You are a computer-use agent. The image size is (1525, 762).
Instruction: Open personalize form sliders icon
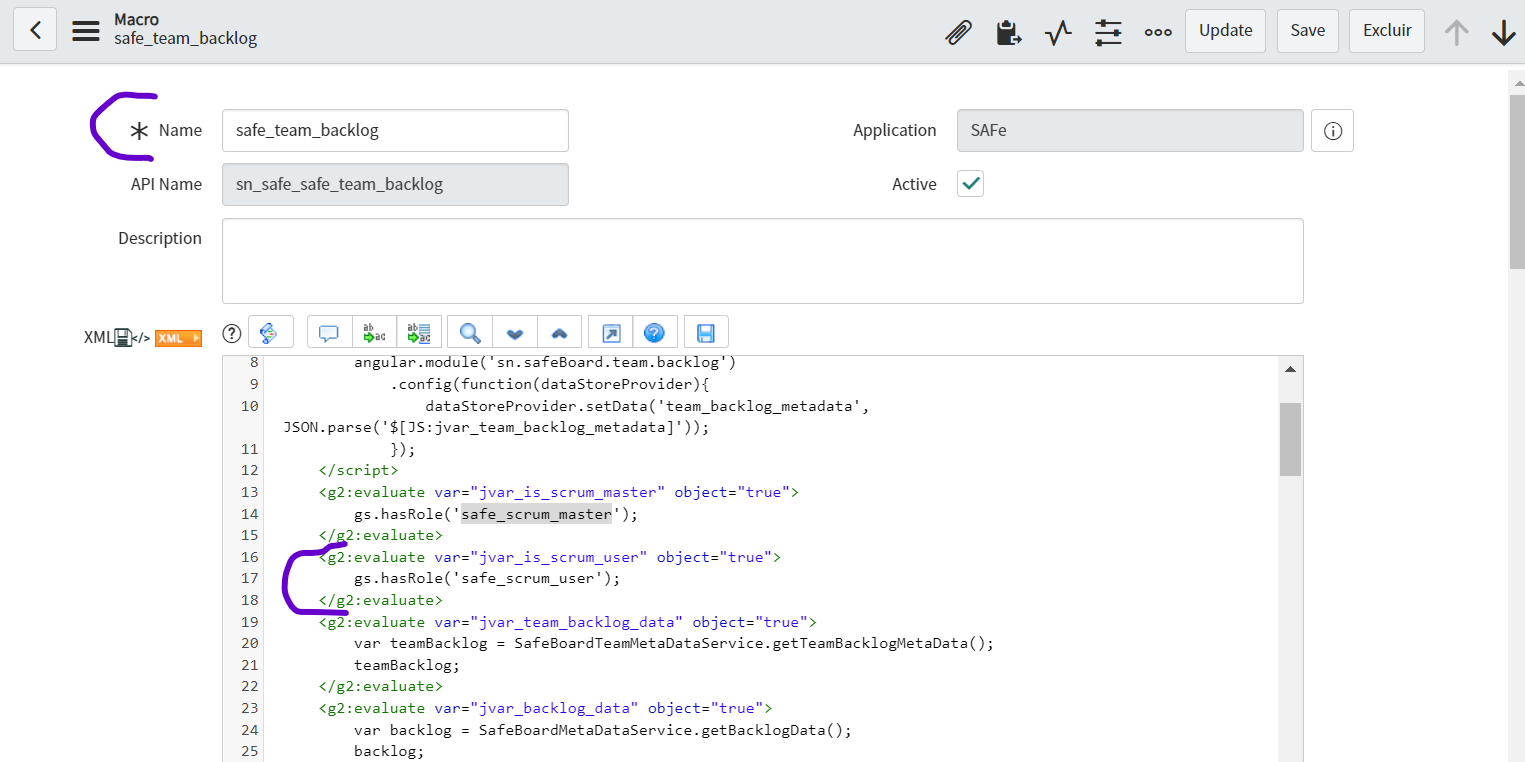(x=1108, y=32)
